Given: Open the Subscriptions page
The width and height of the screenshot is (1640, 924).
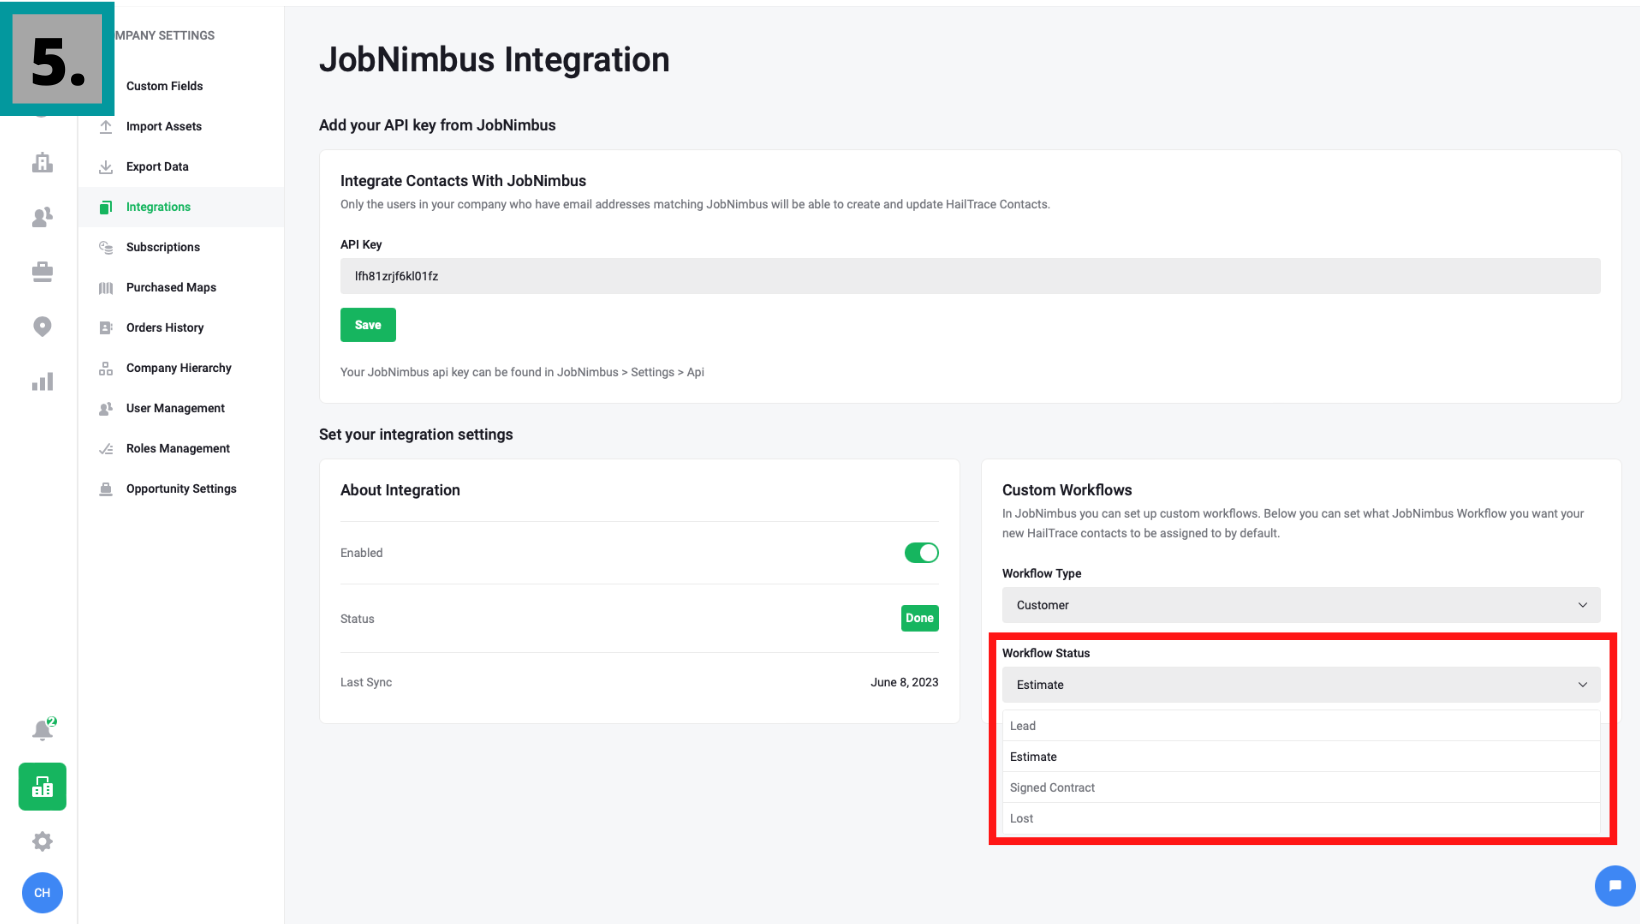Looking at the screenshot, I should (x=163, y=247).
